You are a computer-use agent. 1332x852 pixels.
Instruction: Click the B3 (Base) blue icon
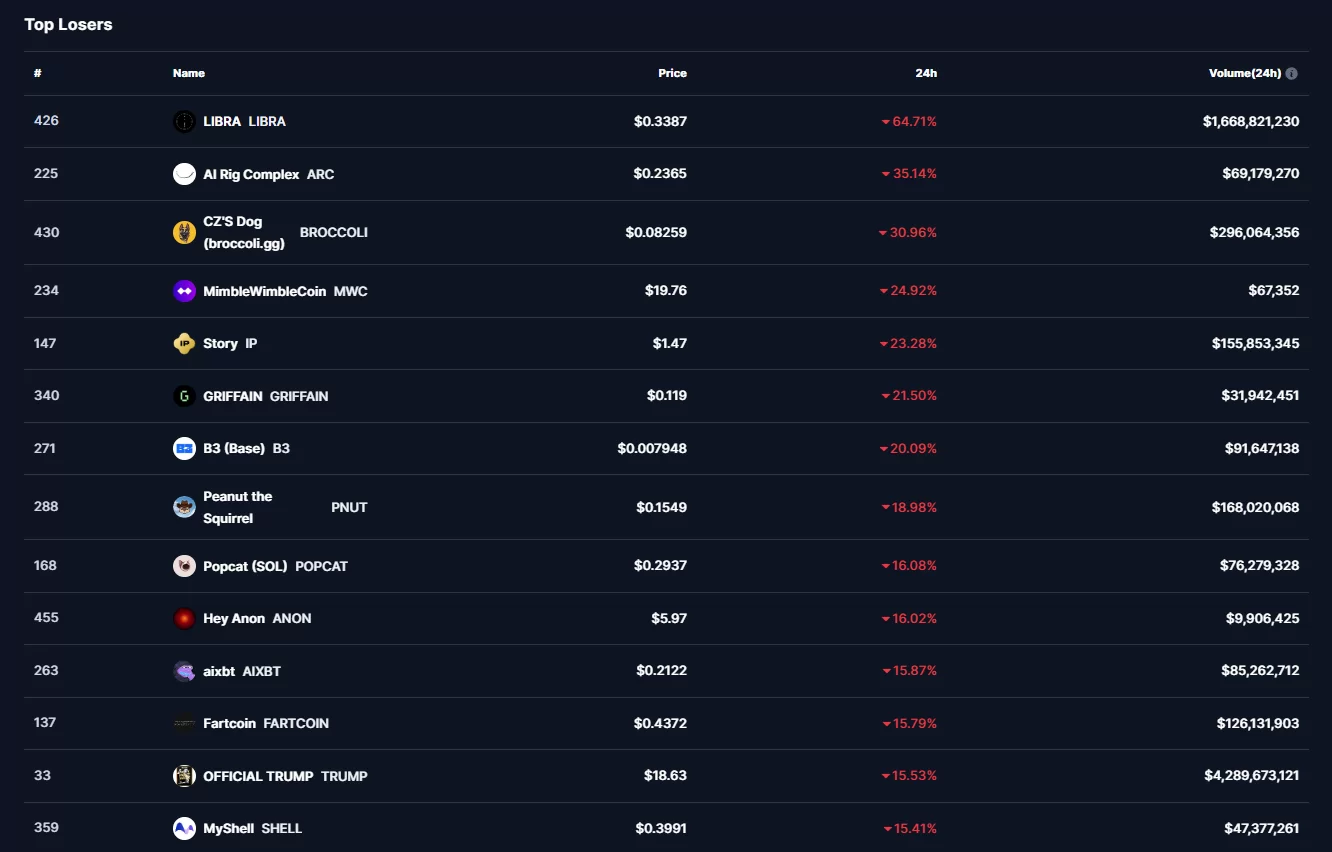click(x=184, y=449)
